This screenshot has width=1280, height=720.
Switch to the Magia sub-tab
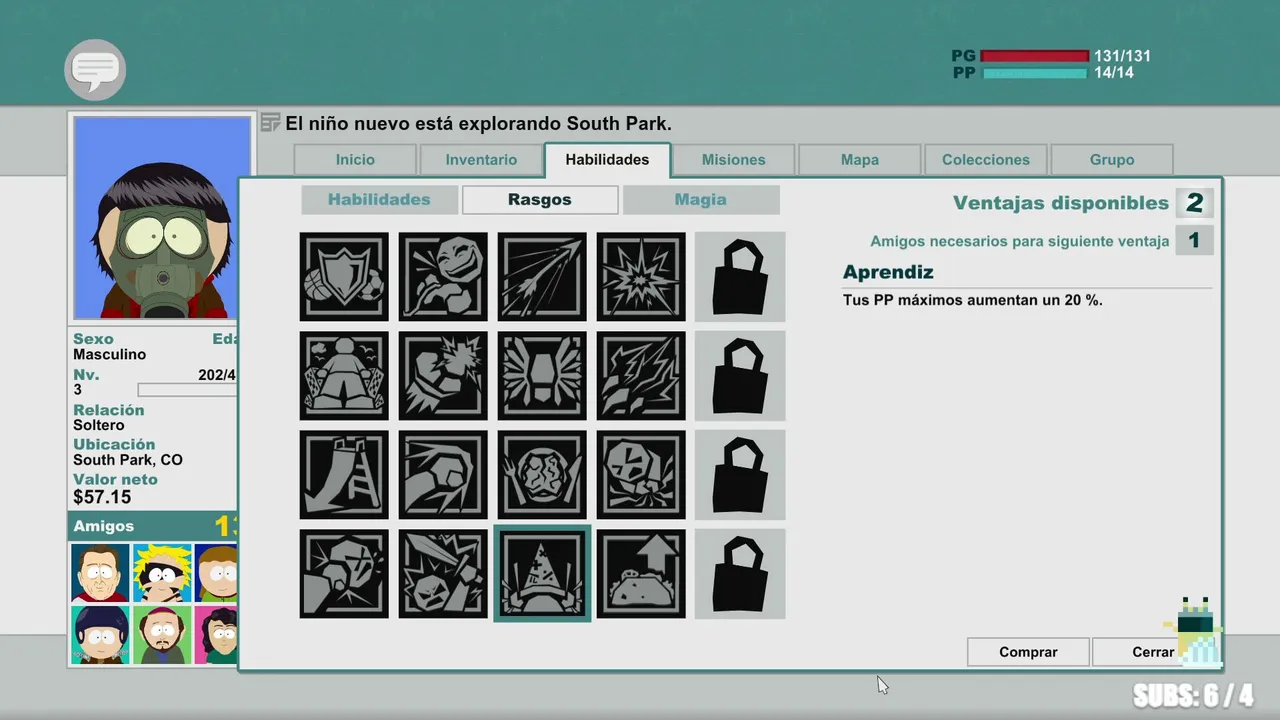701,200
